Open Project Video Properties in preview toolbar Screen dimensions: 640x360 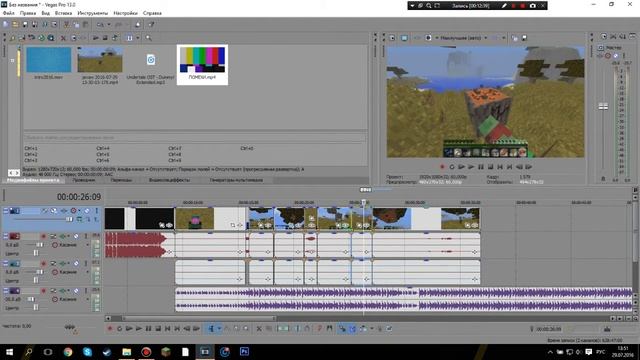tap(392, 38)
